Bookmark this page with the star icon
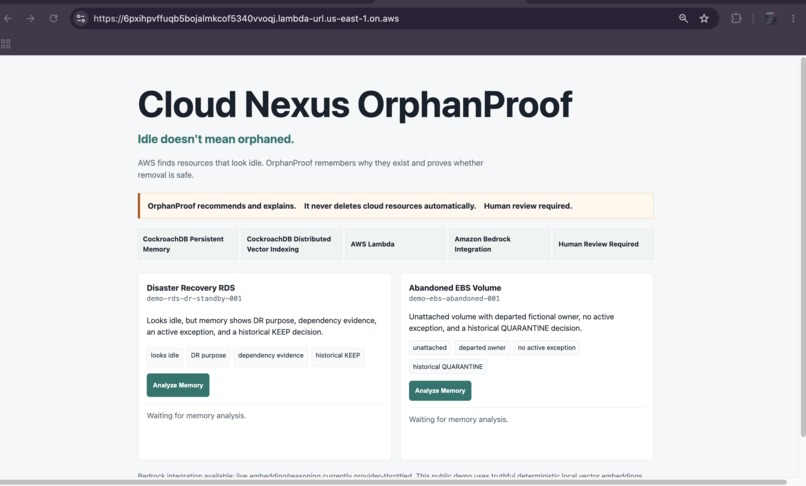This screenshot has height=486, width=806. coord(704,19)
